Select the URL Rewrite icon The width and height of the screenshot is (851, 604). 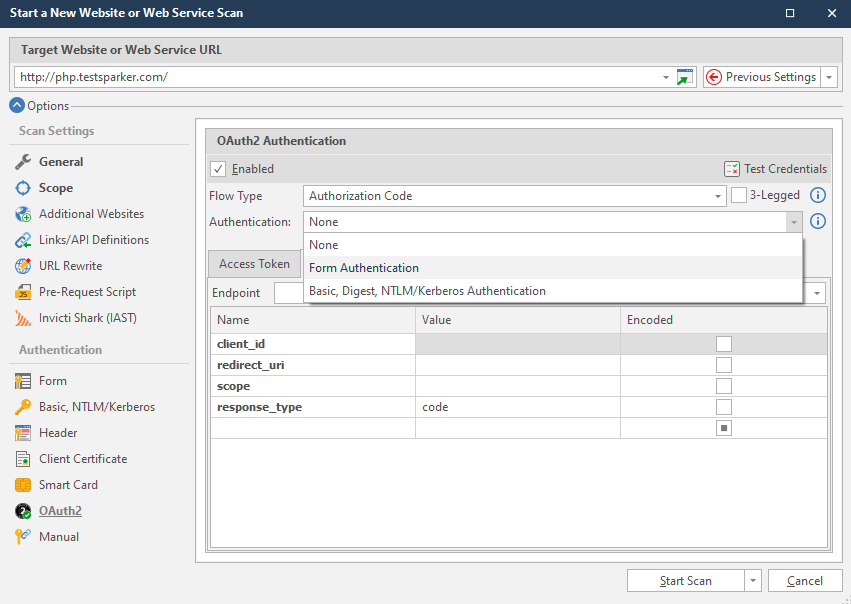click(x=23, y=266)
